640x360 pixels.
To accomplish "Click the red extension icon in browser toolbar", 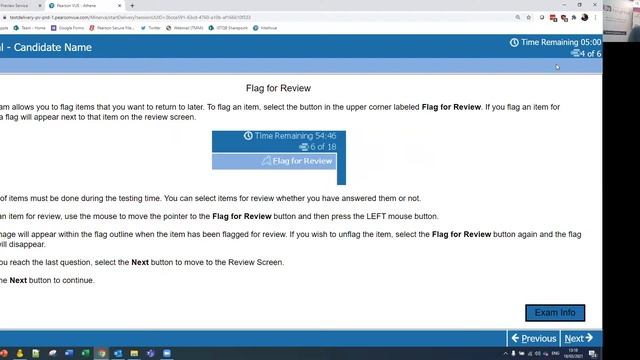I will coord(553,18).
